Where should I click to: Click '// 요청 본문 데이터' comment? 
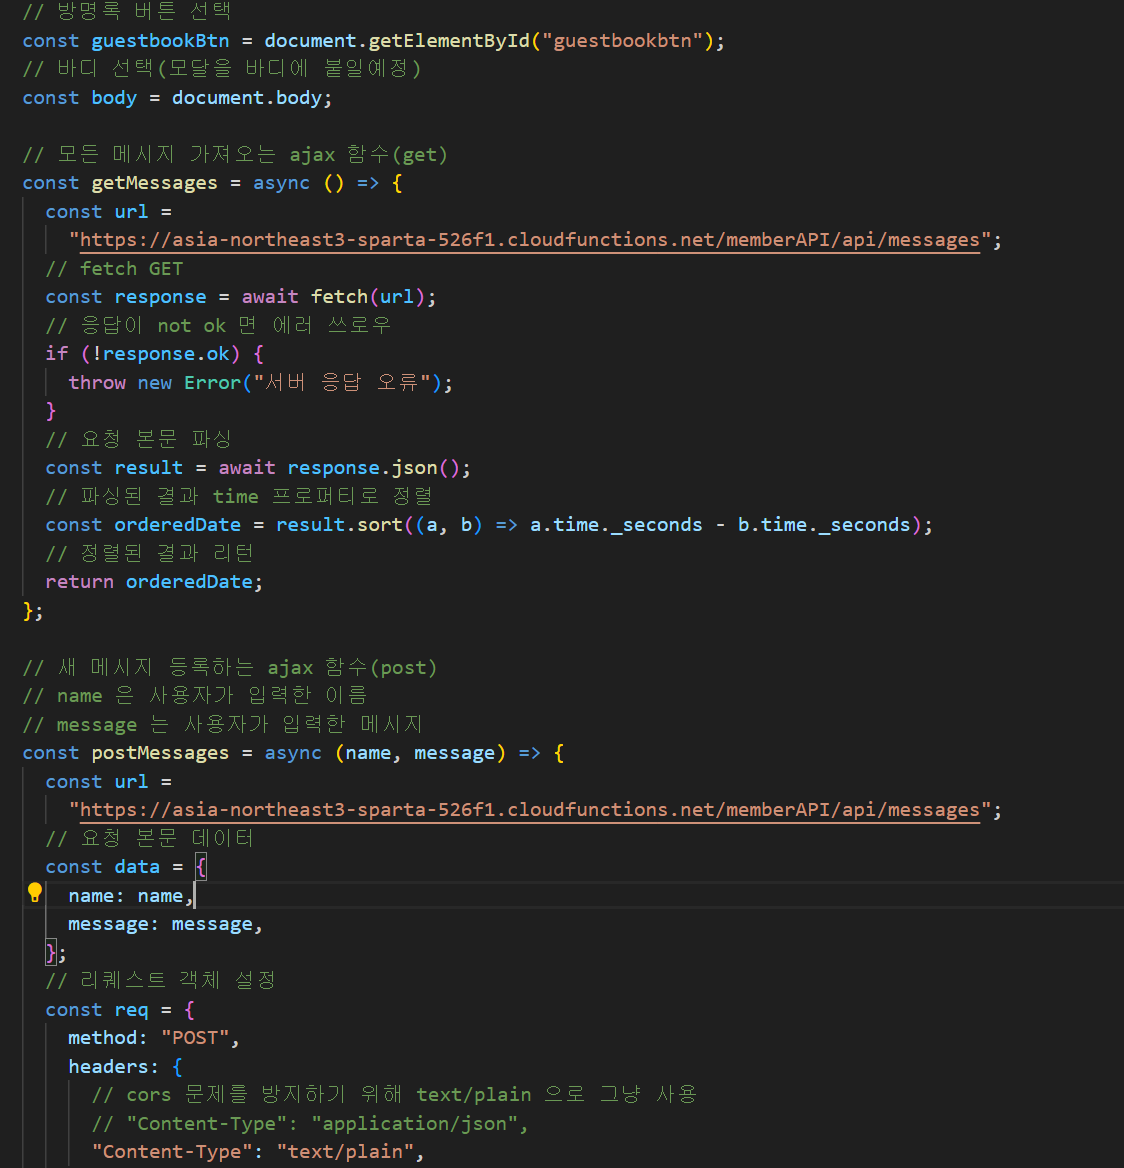[x=150, y=839]
